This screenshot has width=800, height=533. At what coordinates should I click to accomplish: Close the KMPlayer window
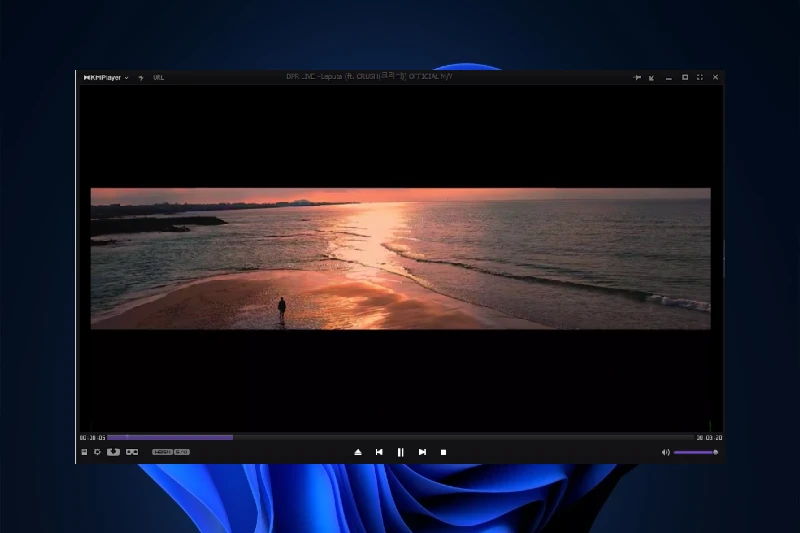click(x=715, y=78)
